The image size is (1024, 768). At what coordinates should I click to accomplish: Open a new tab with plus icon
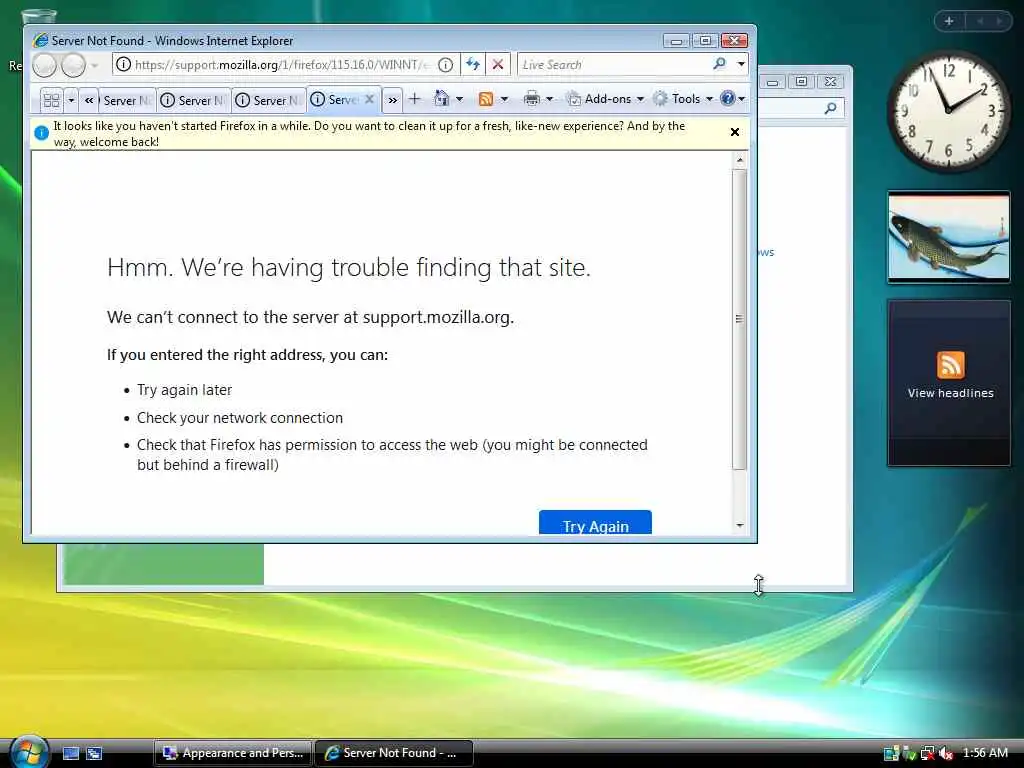(x=414, y=99)
